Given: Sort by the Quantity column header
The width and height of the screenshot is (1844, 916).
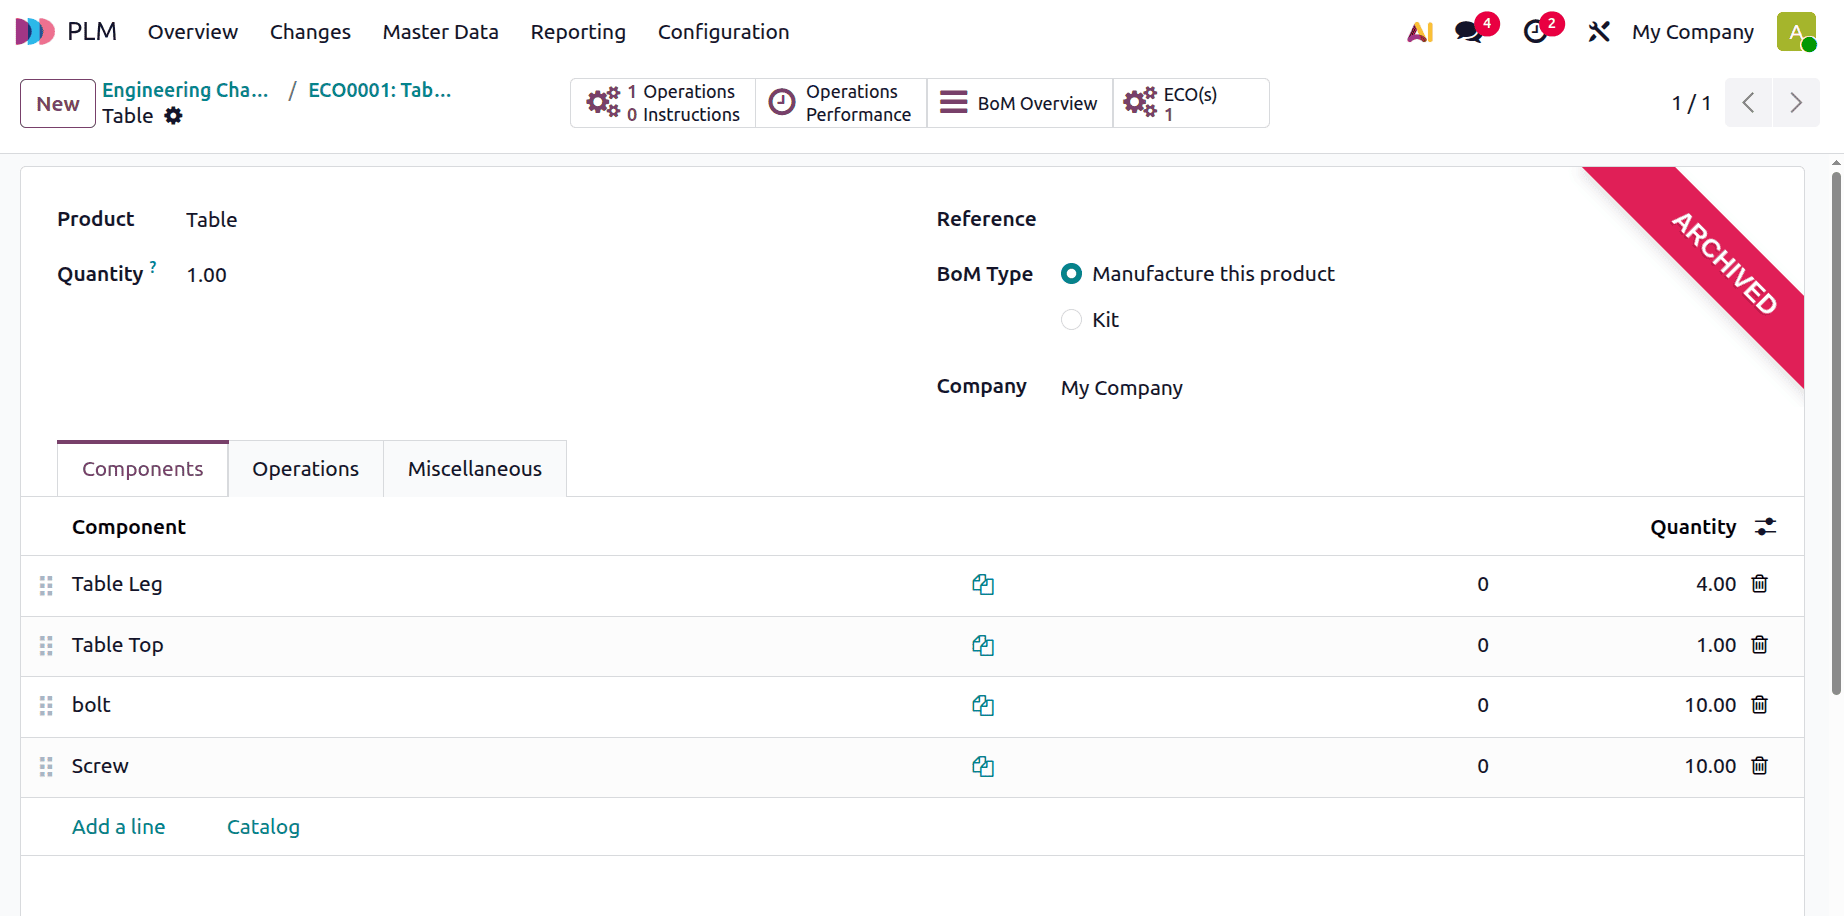Looking at the screenshot, I should (x=1693, y=527).
